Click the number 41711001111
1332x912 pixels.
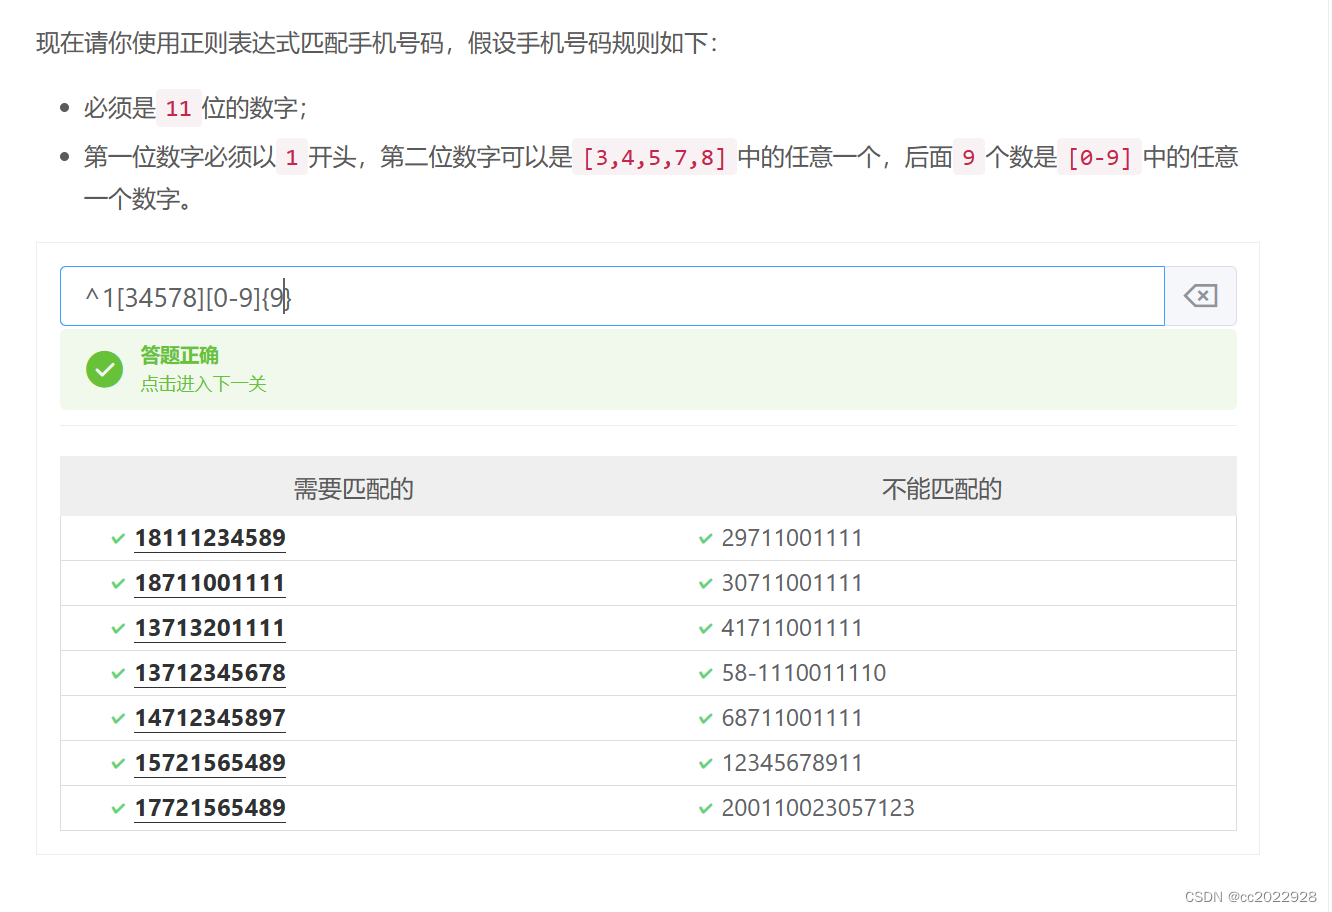point(792,628)
